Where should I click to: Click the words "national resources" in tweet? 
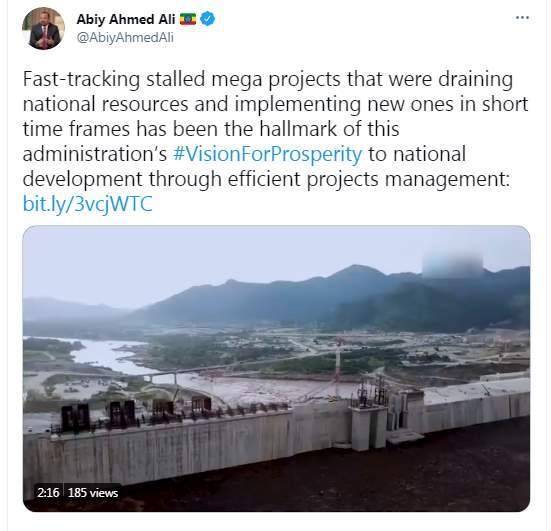[106, 104]
